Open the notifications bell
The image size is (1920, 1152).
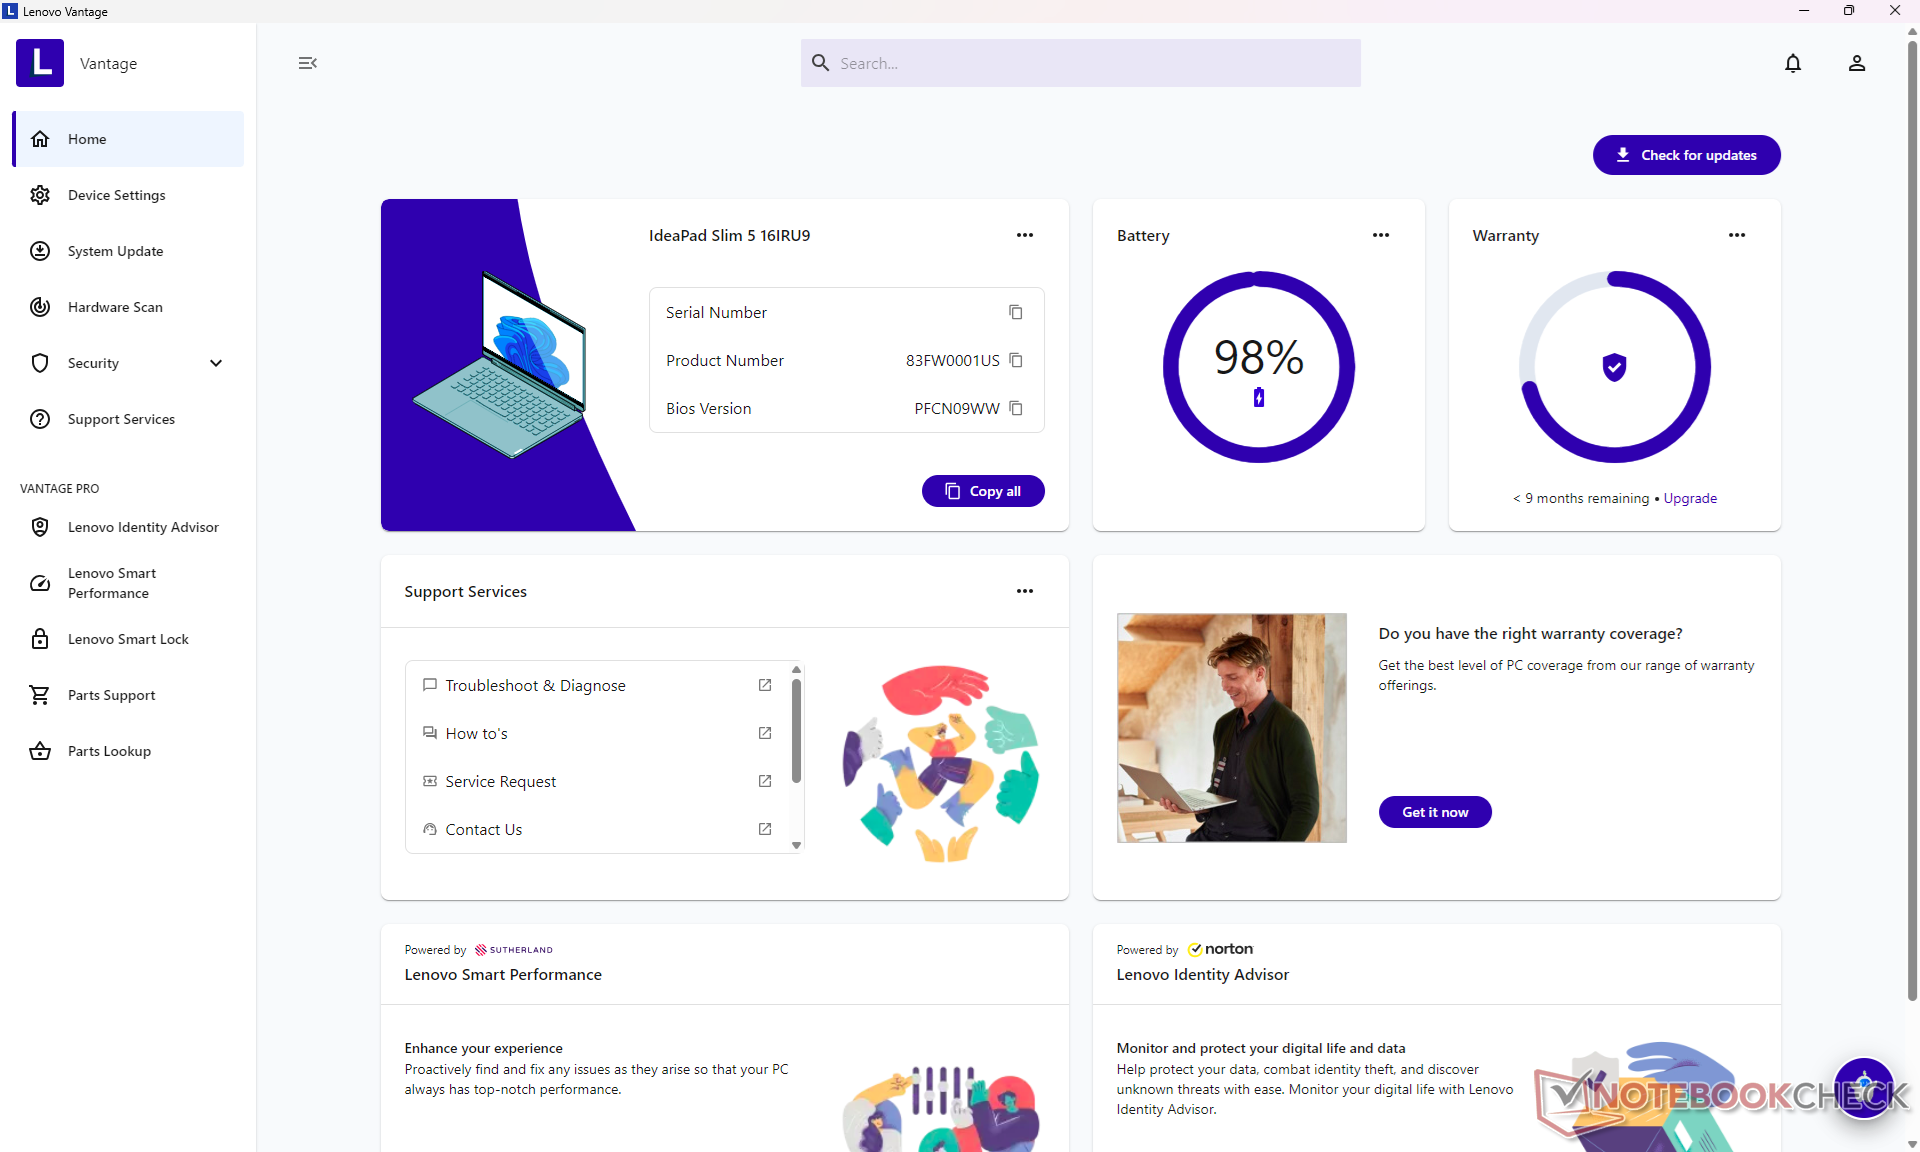point(1792,63)
